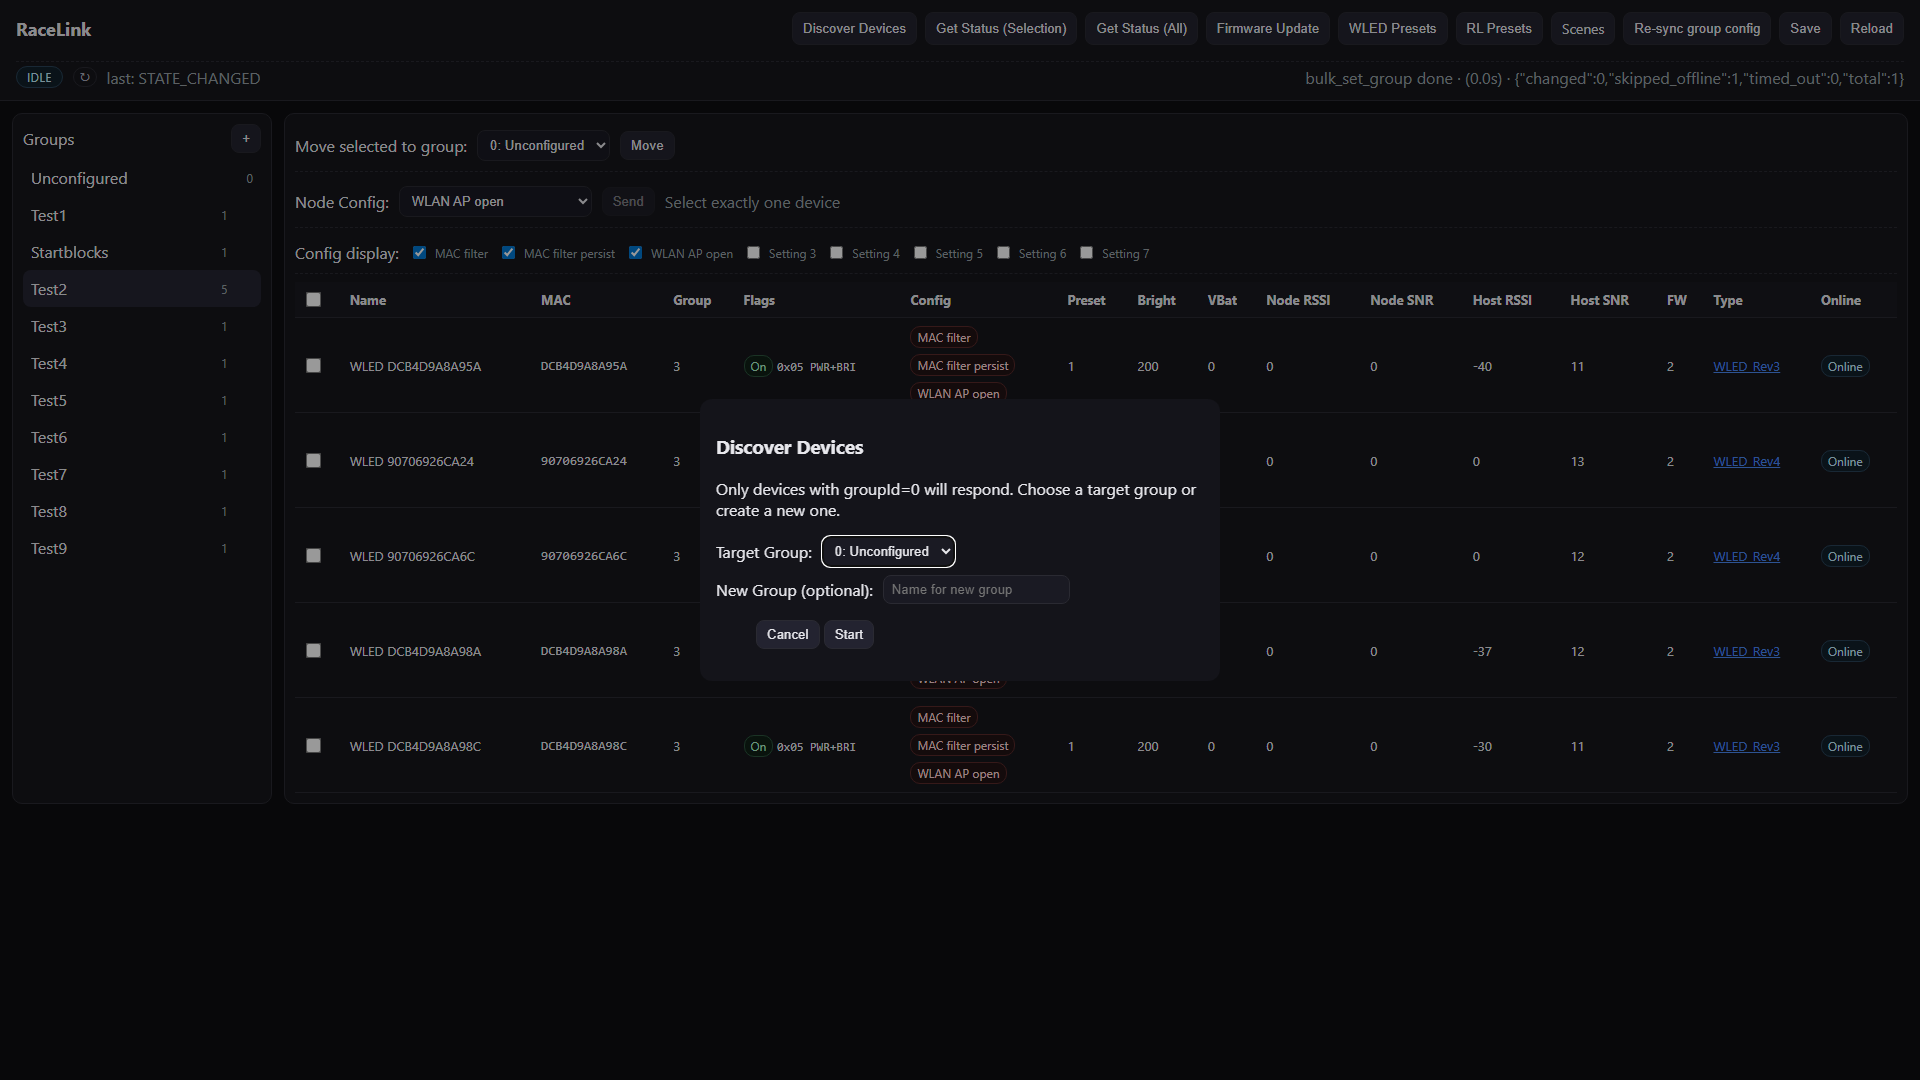Select the Test1 group

pos(141,215)
